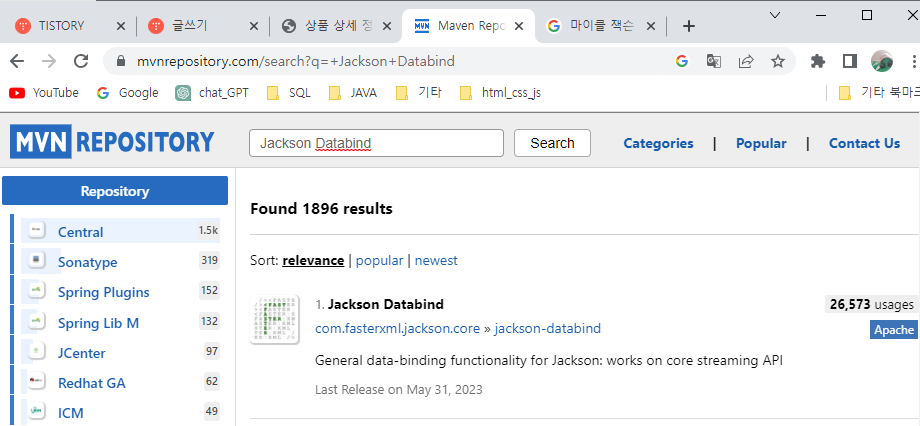The height and width of the screenshot is (426, 920).
Task: Click the Repository sidebar header
Action: click(115, 191)
